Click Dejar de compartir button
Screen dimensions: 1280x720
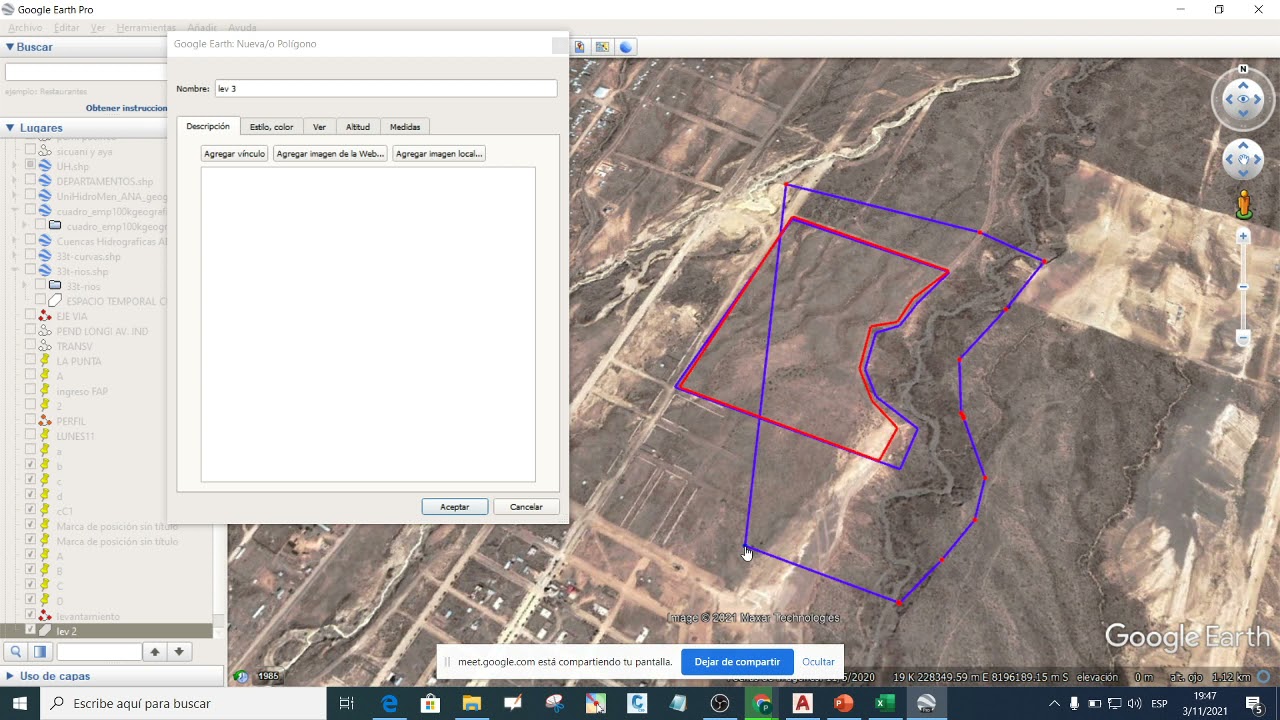(737, 662)
